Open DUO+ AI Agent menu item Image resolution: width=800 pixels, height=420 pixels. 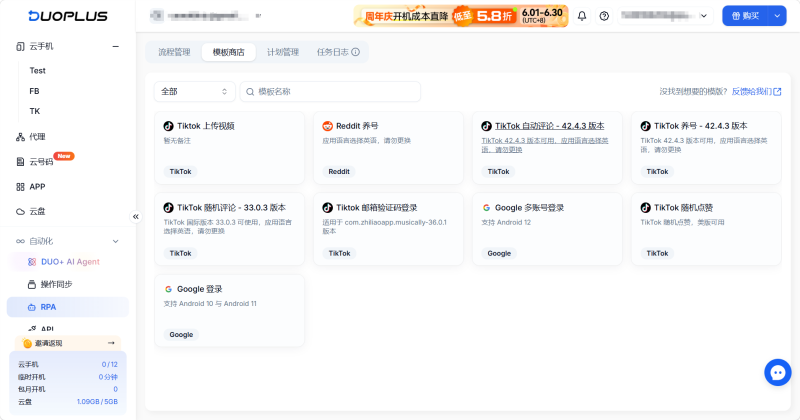70,262
